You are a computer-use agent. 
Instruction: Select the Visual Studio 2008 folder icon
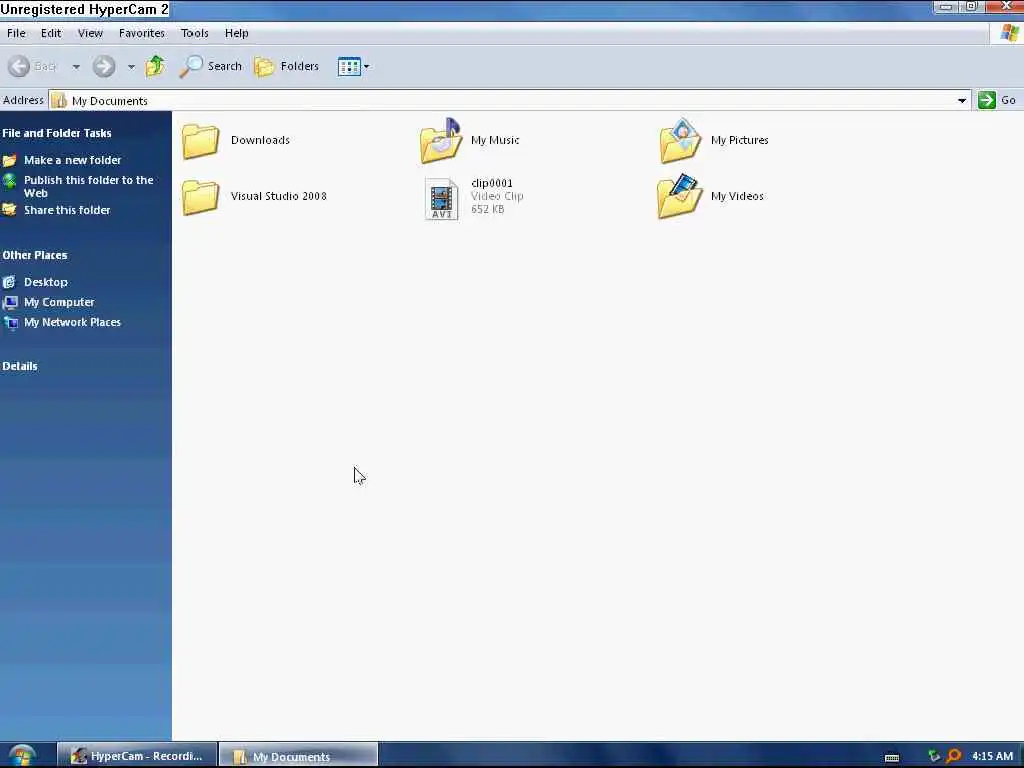(x=200, y=197)
